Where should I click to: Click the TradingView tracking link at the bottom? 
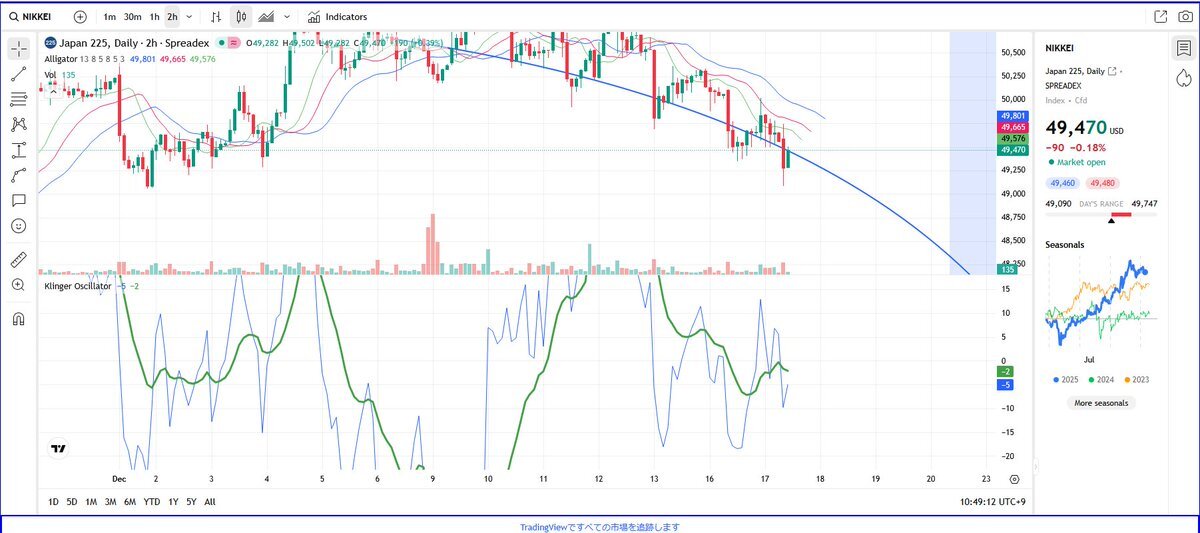click(600, 526)
